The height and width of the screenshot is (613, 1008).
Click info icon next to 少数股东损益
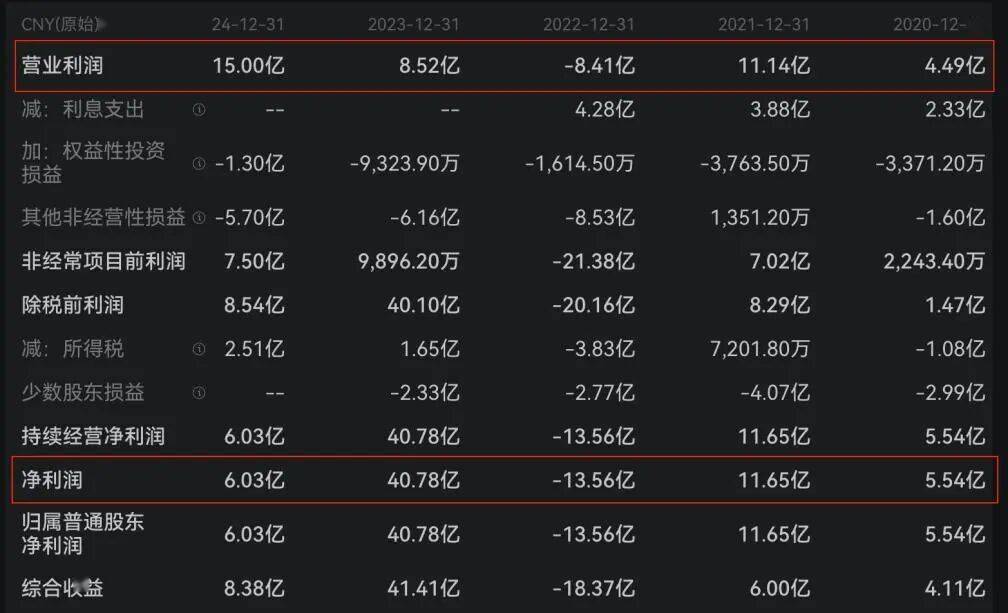pyautogui.click(x=198, y=393)
